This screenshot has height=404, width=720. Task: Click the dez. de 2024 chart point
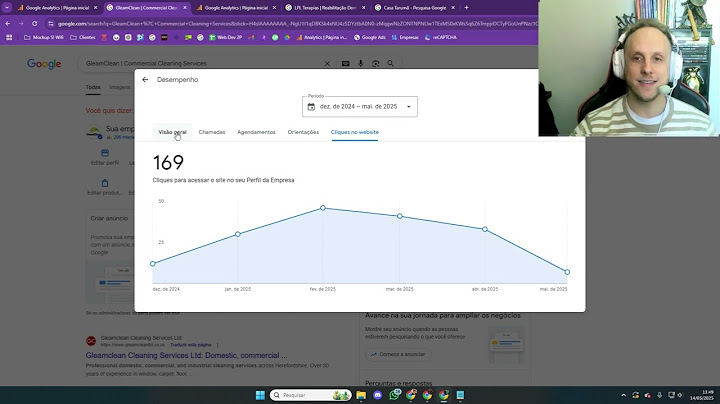coord(153,264)
